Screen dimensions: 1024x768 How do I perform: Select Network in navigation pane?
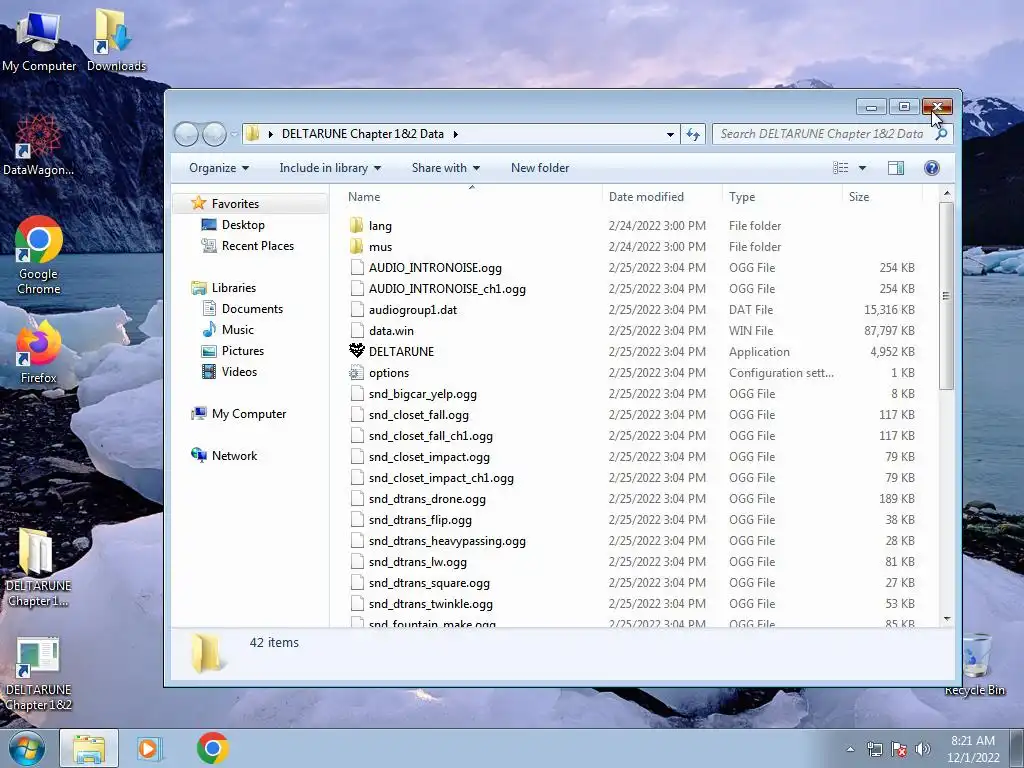(225, 456)
